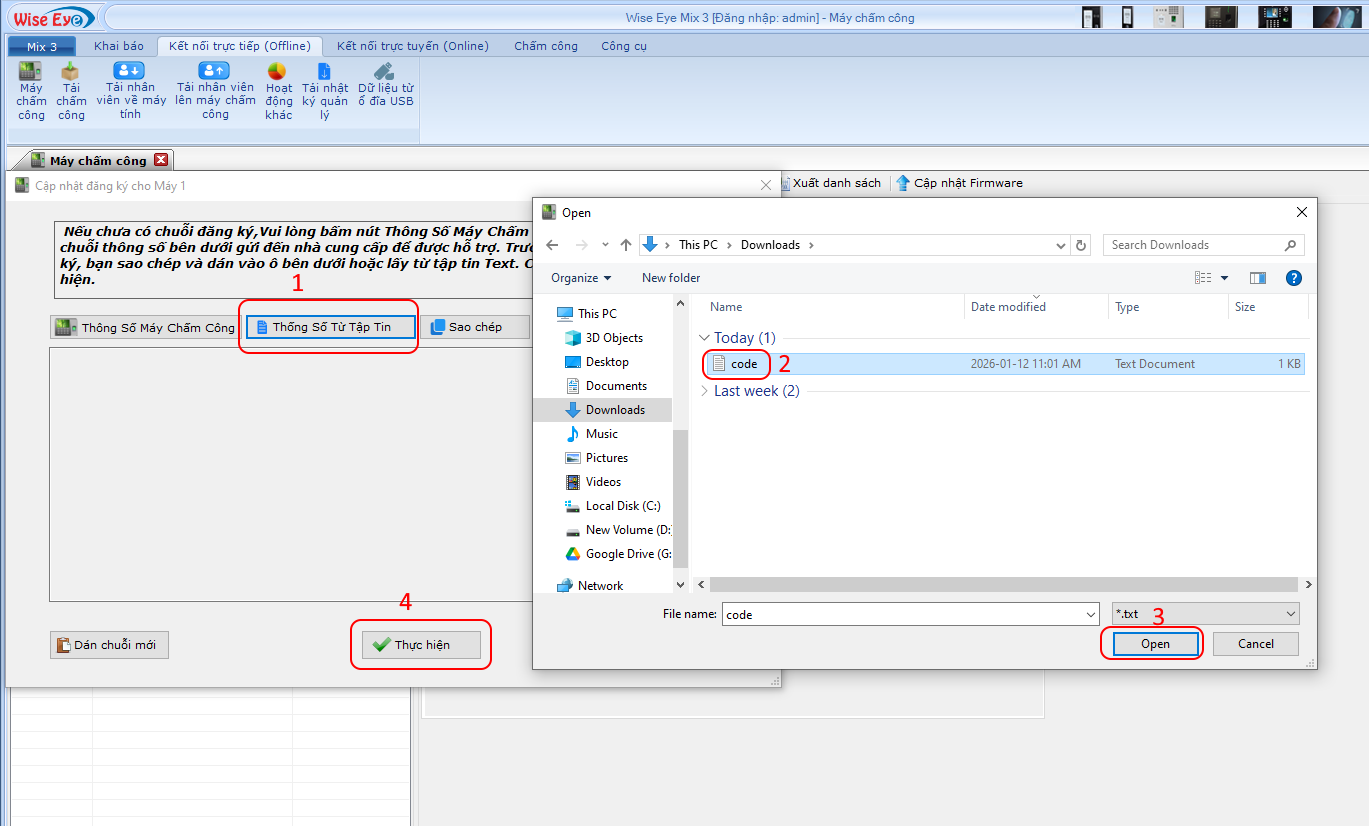Click the Máy chấm công ribbon icon
The width and height of the screenshot is (1369, 826).
(x=31, y=73)
